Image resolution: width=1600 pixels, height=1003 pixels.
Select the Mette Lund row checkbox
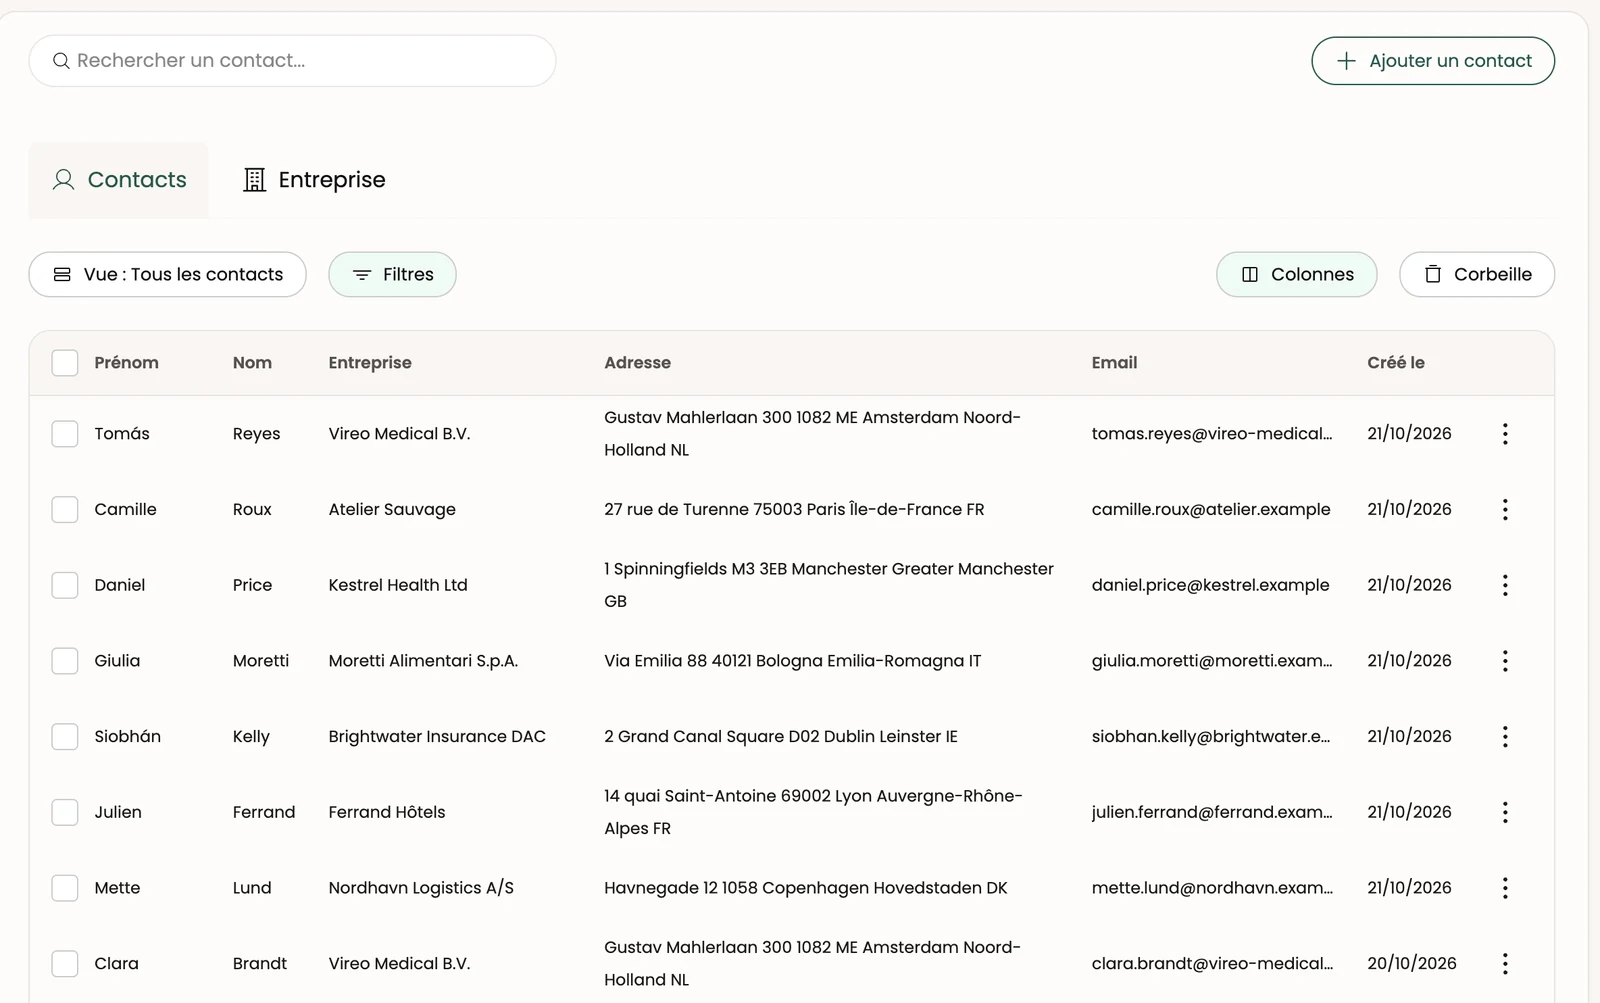65,887
